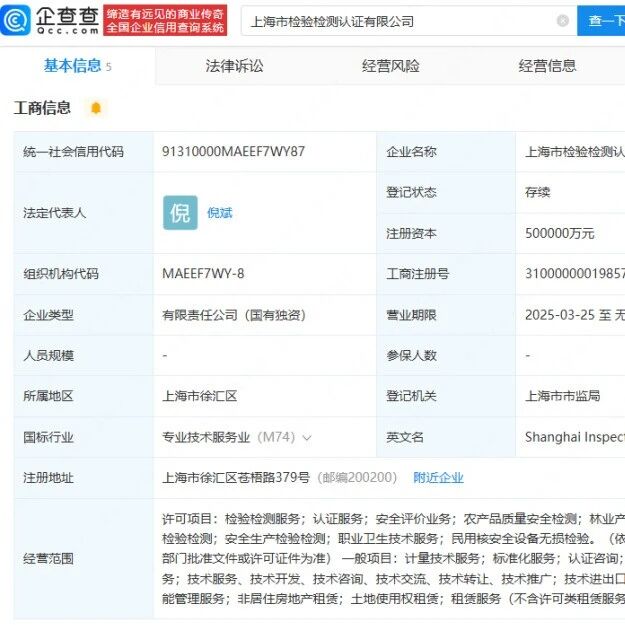Screen dimensions: 625x625
Task: Clear search box with the X icon
Action: [x=562, y=20]
